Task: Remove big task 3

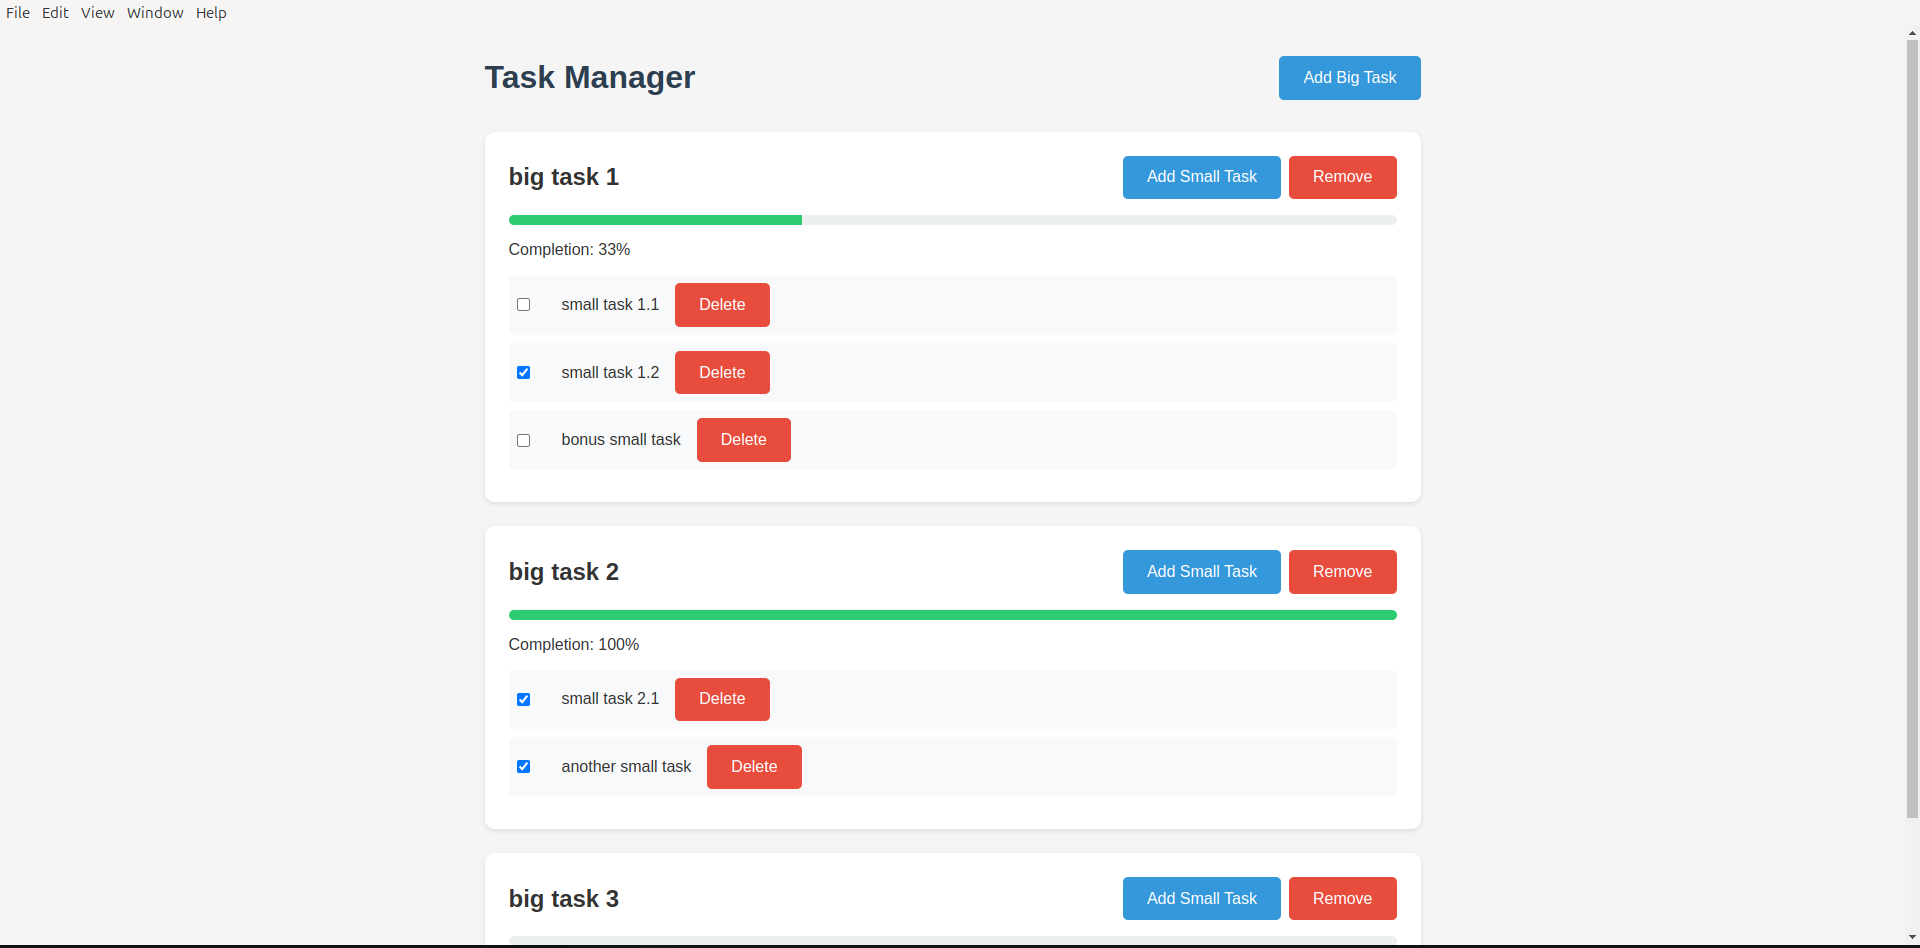Action: pos(1342,898)
